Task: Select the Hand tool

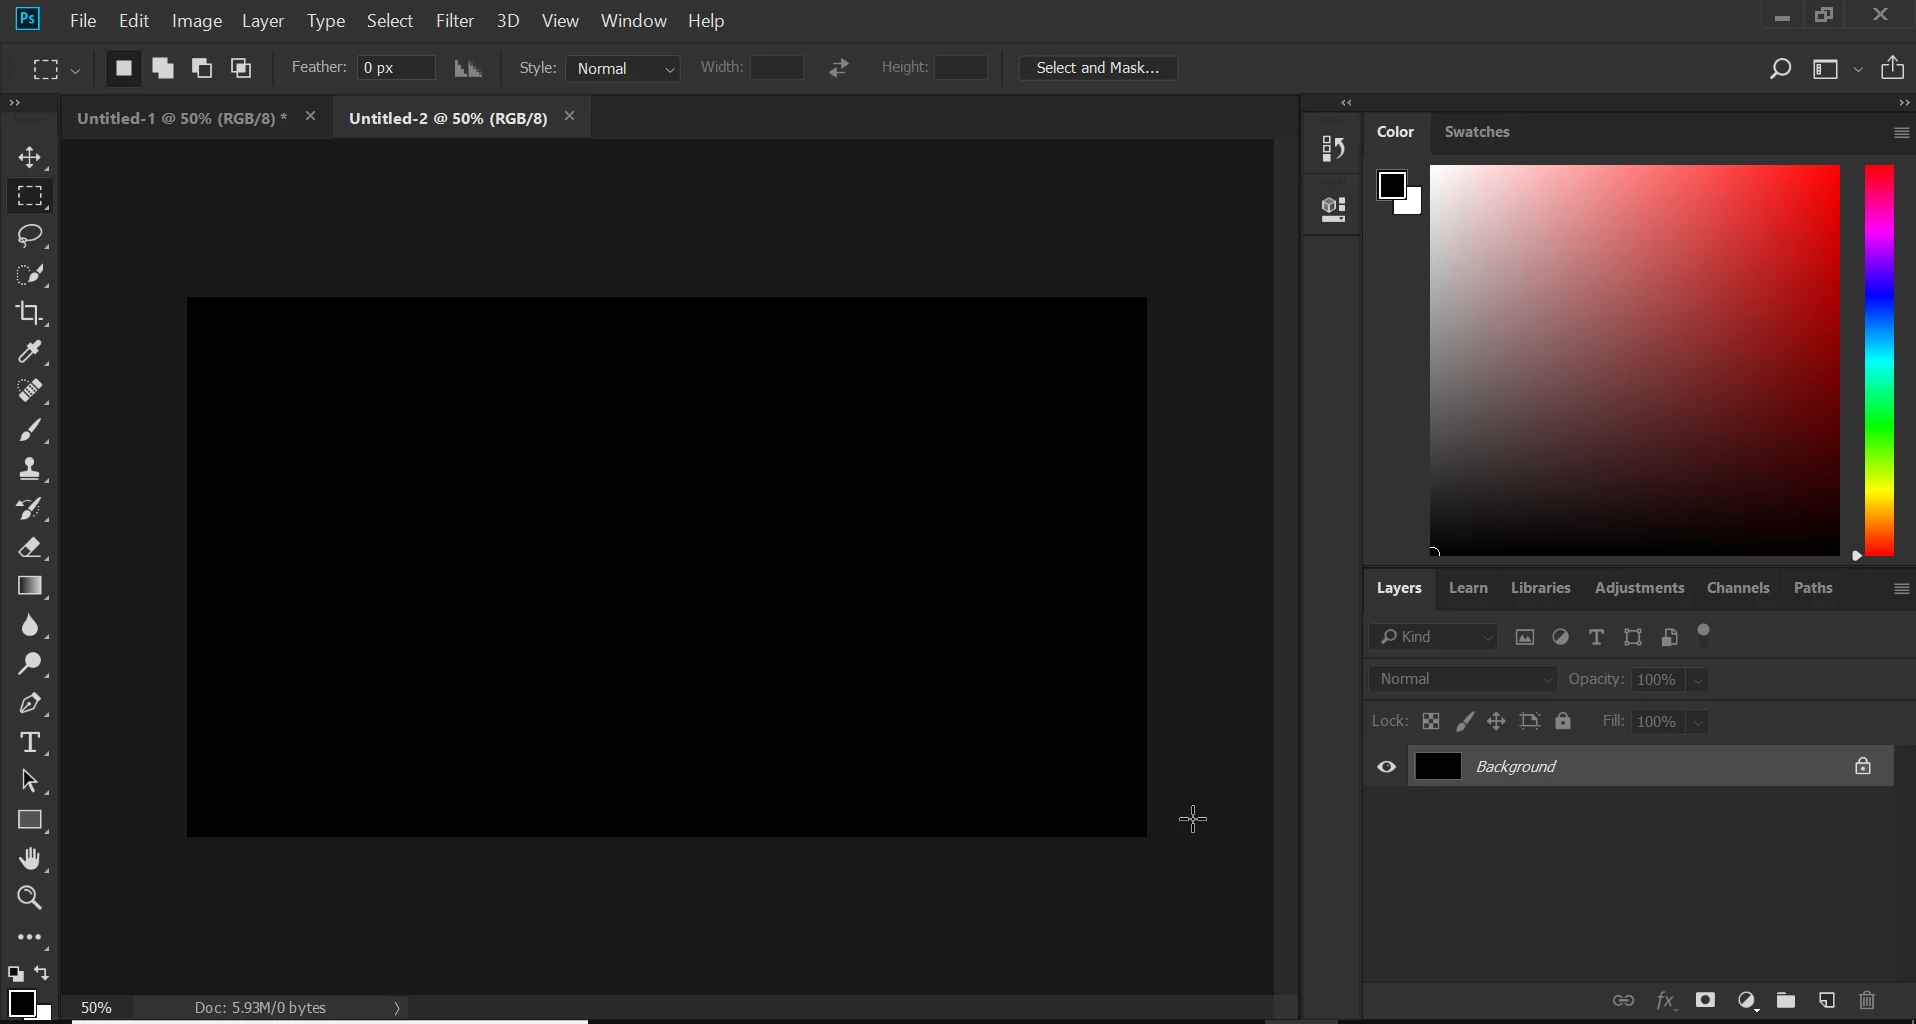Action: point(30,860)
